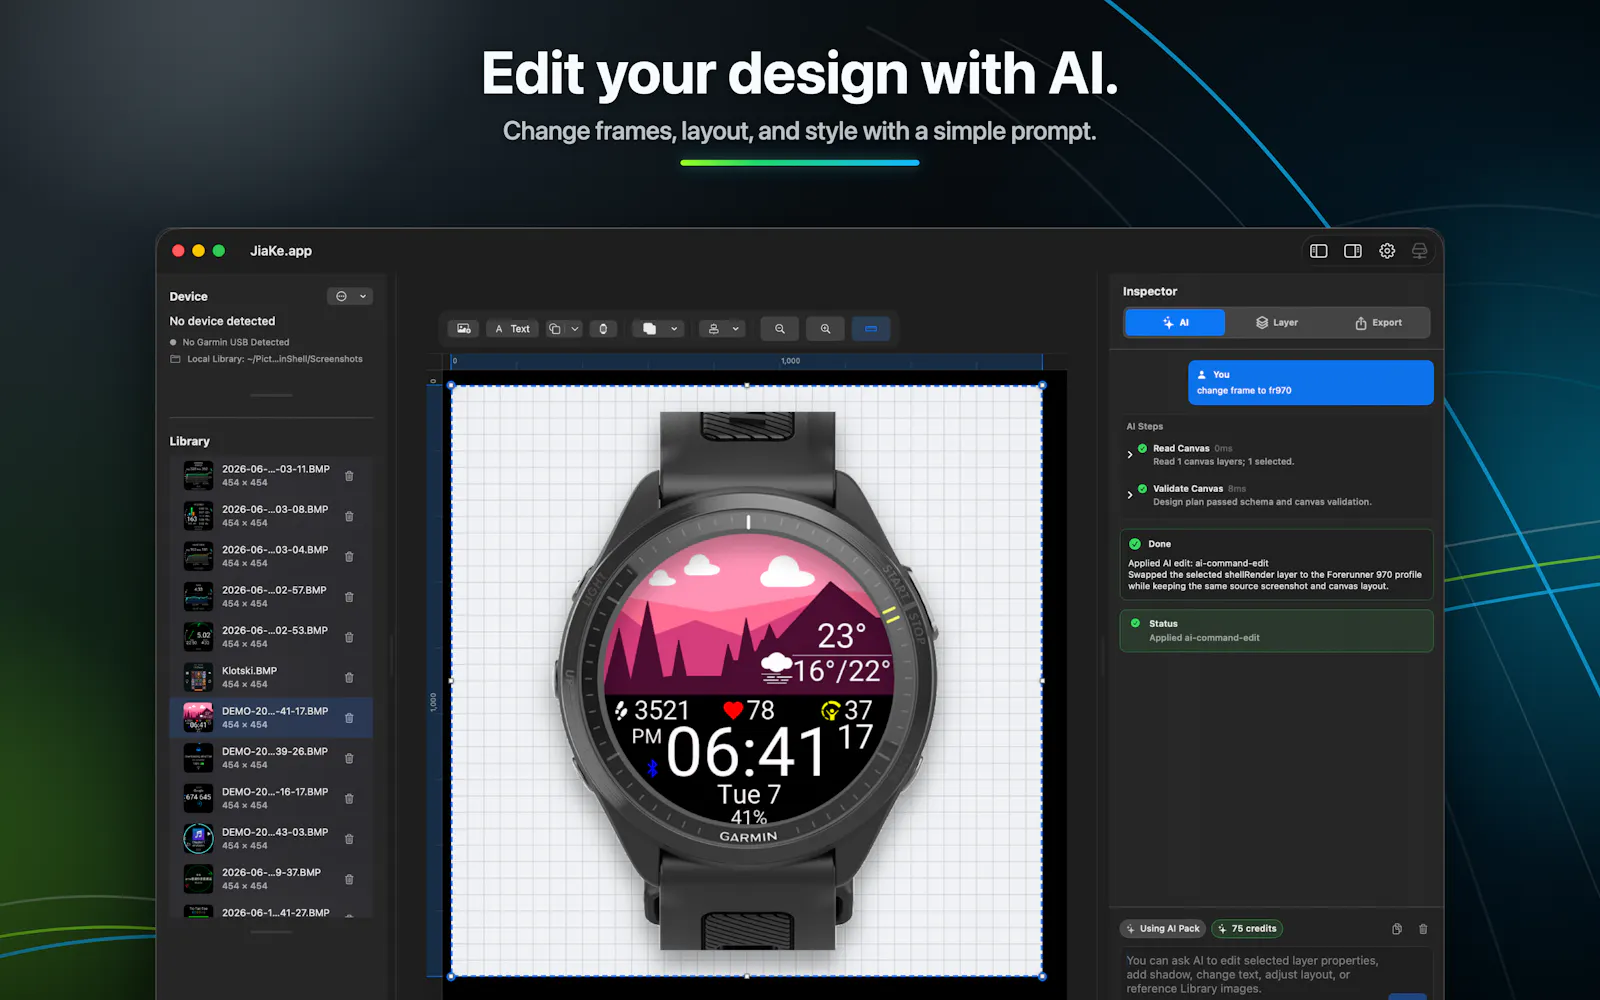Select DEMO-20...43-03.BMP in the Library
The width and height of the screenshot is (1600, 1000).
[271, 838]
